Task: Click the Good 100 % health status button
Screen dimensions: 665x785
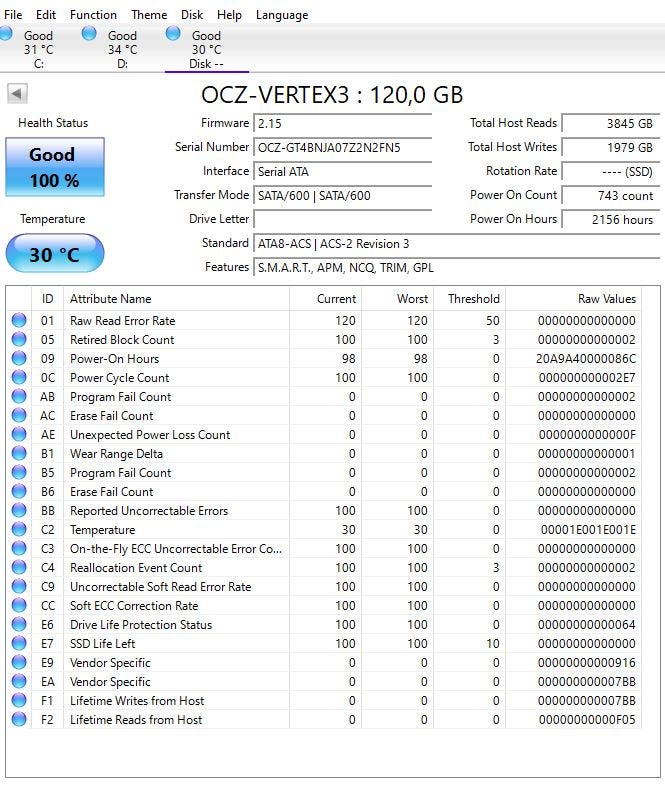Action: [x=55, y=167]
